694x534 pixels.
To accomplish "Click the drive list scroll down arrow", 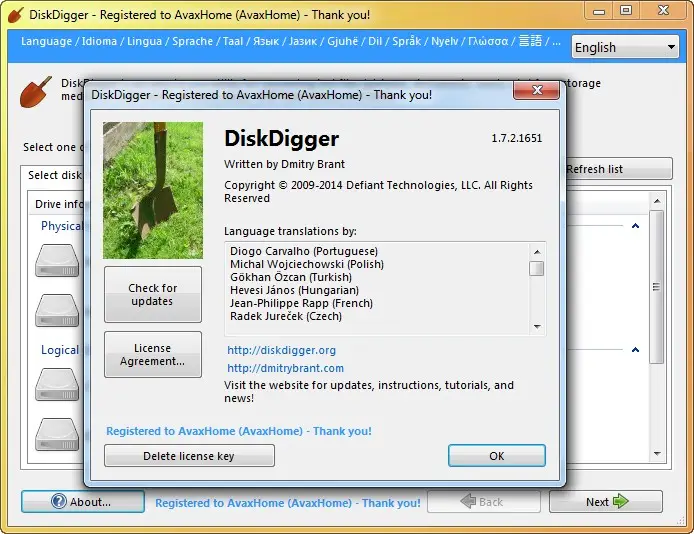I will pos(657,453).
